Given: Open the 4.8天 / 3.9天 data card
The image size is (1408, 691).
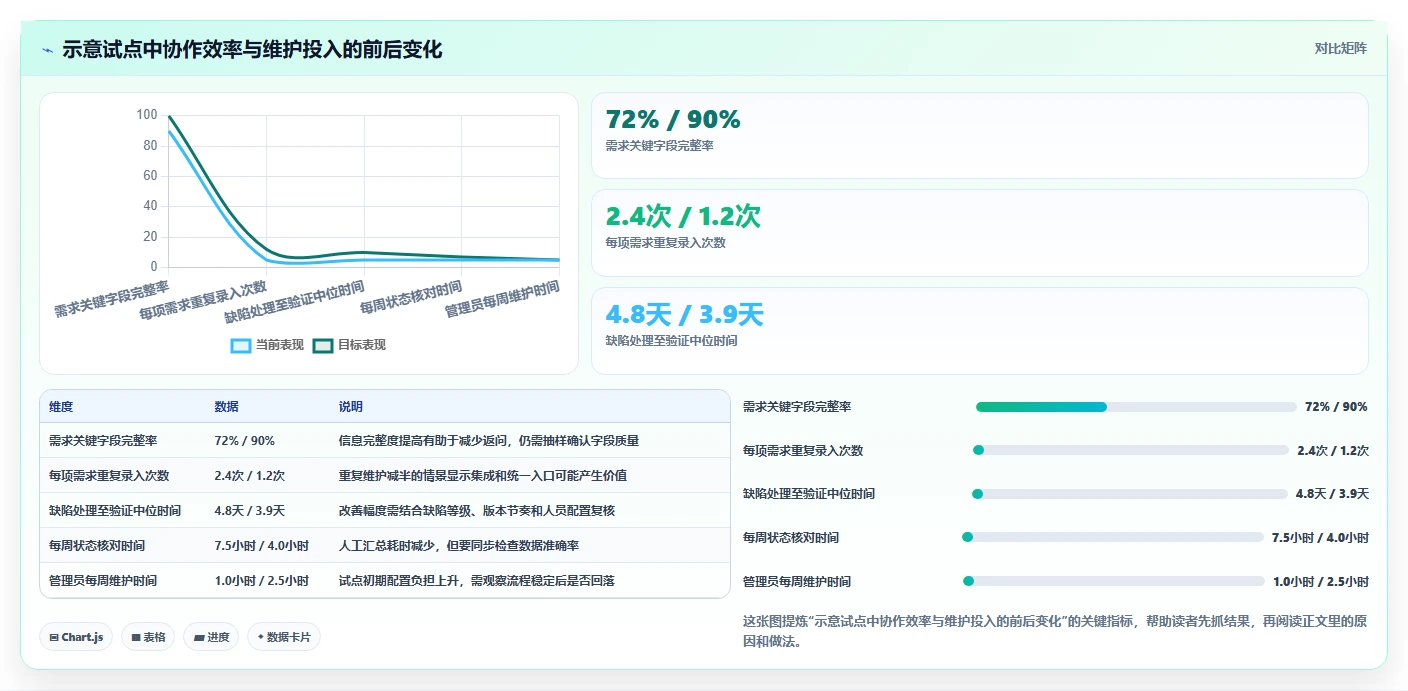Looking at the screenshot, I should (x=979, y=331).
